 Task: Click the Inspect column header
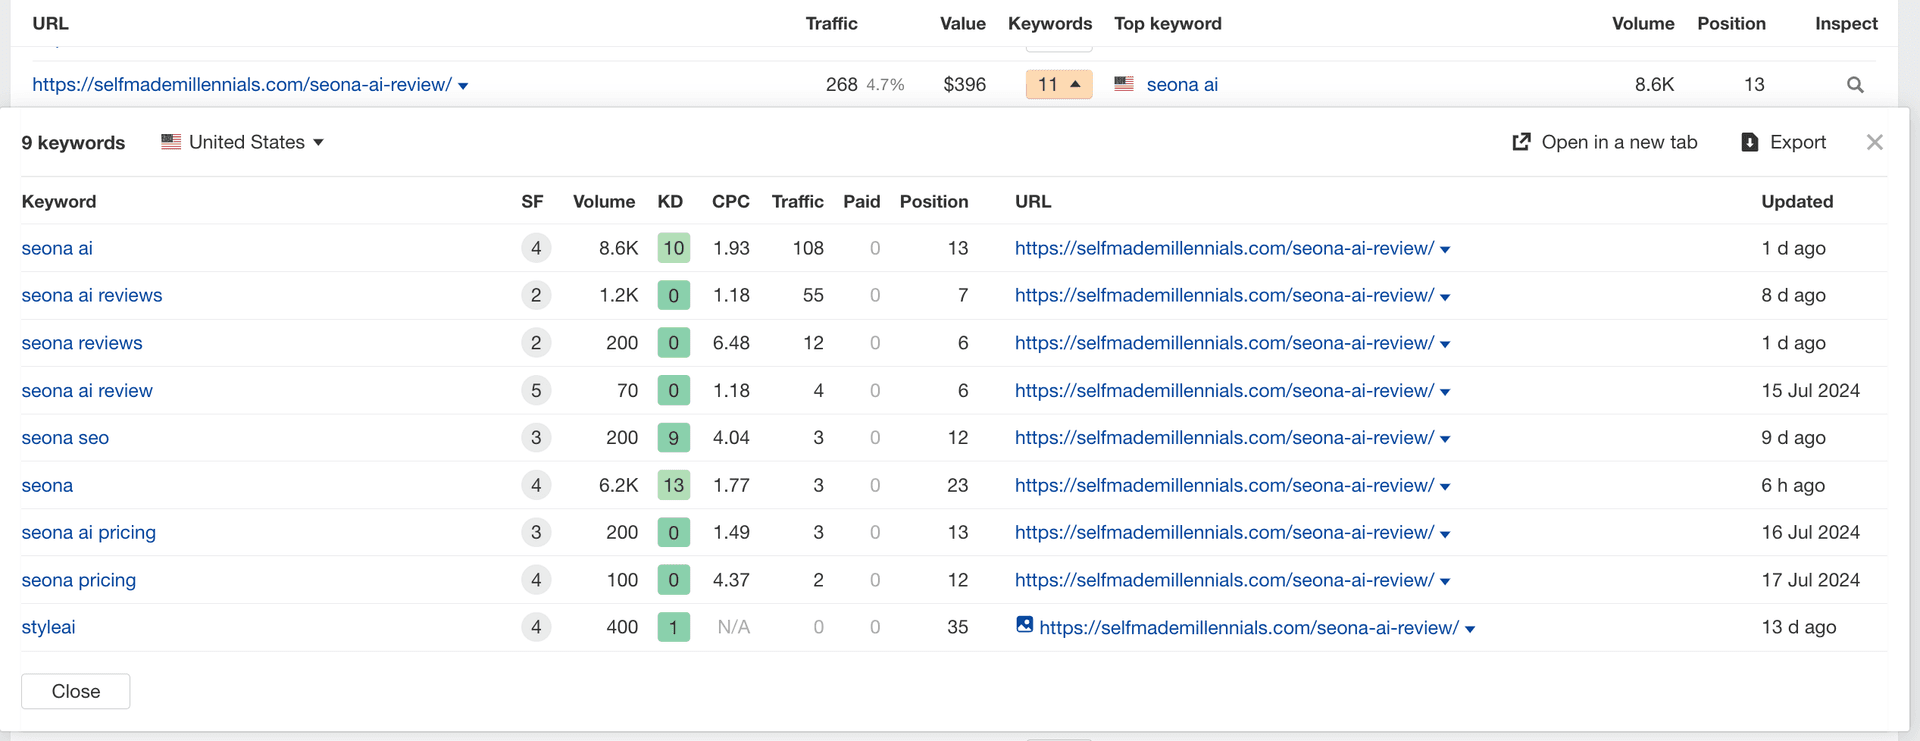tap(1846, 23)
